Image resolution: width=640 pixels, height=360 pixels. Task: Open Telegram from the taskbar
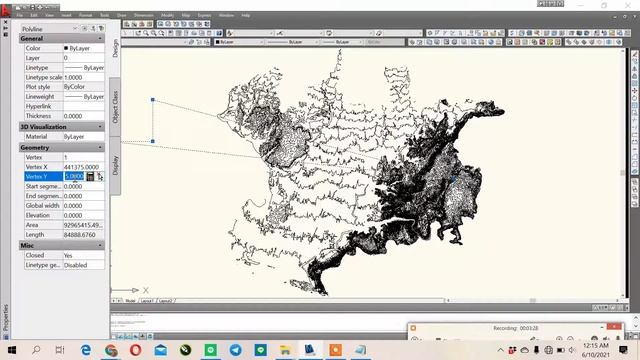[236, 350]
